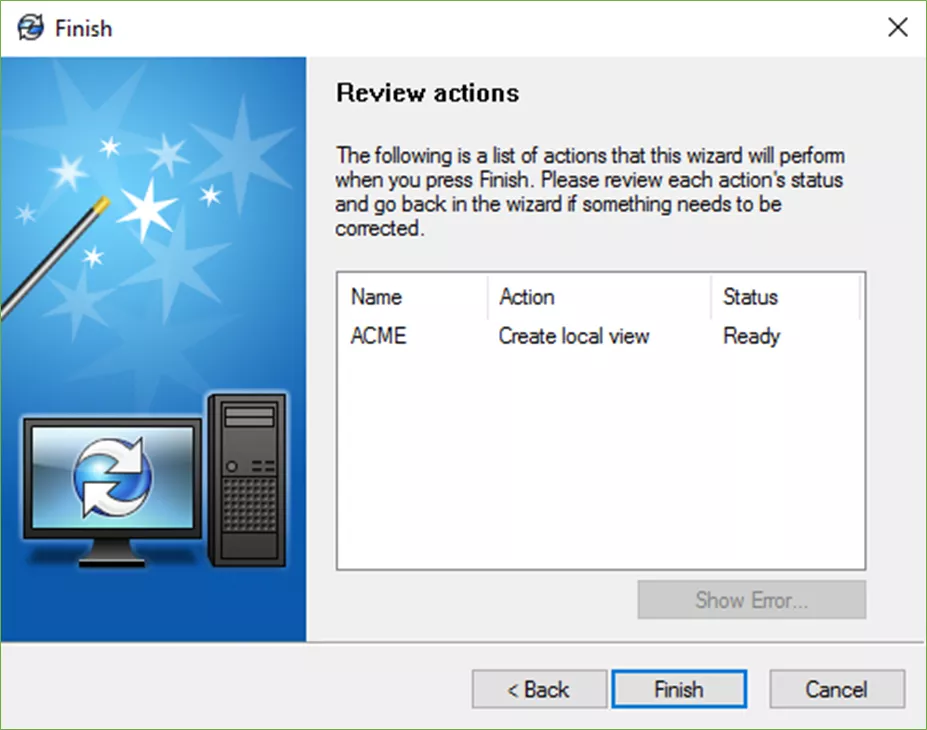Screen dimensions: 927x730
Task: Close the Finish dialog window
Action: (897, 28)
